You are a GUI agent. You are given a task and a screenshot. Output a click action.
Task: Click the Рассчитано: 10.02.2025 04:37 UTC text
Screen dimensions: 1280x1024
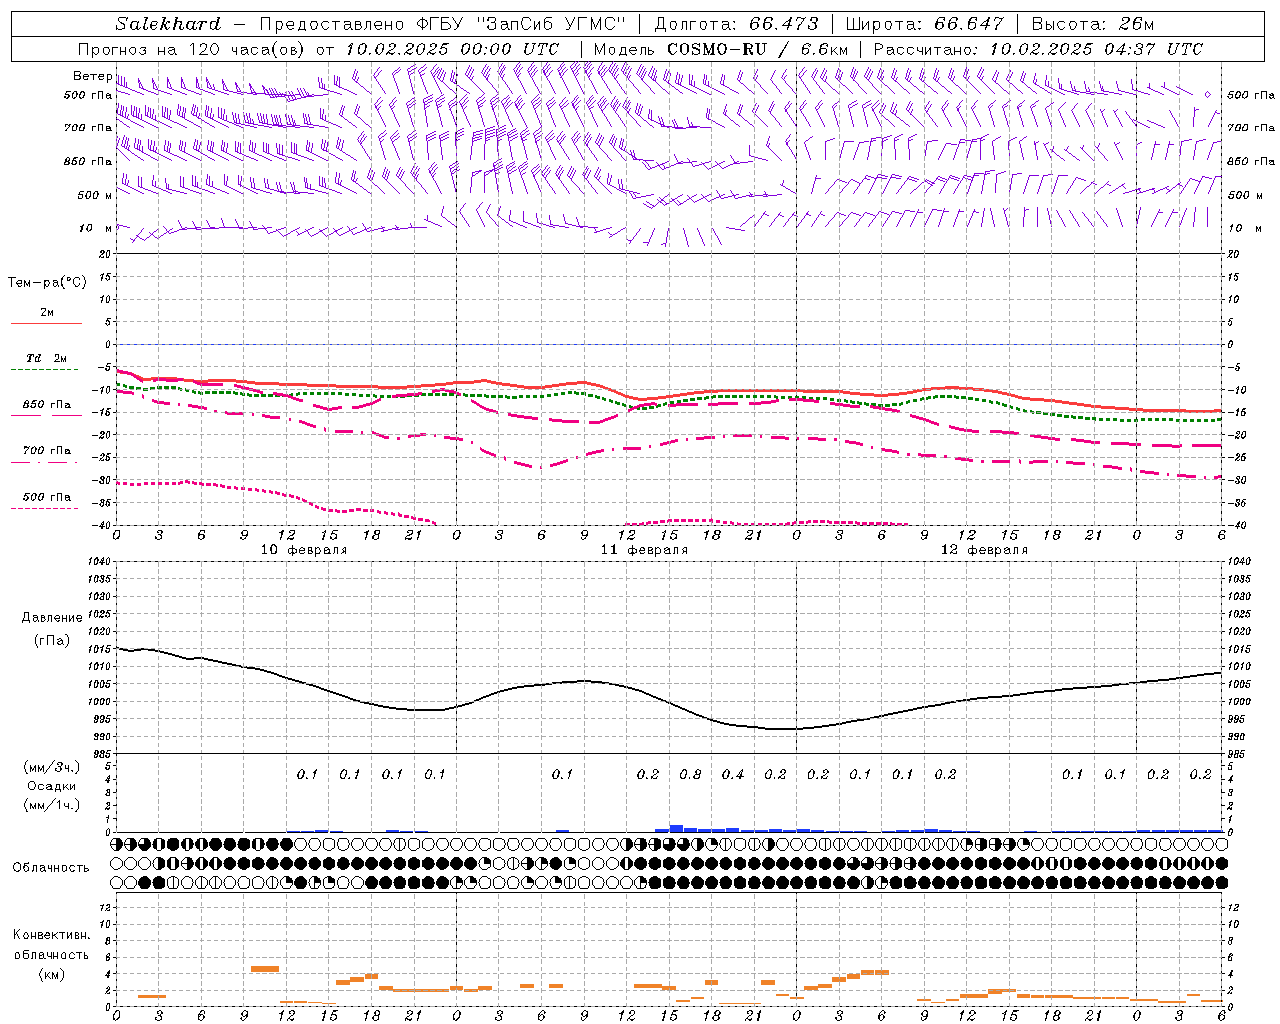[x=1038, y=49]
